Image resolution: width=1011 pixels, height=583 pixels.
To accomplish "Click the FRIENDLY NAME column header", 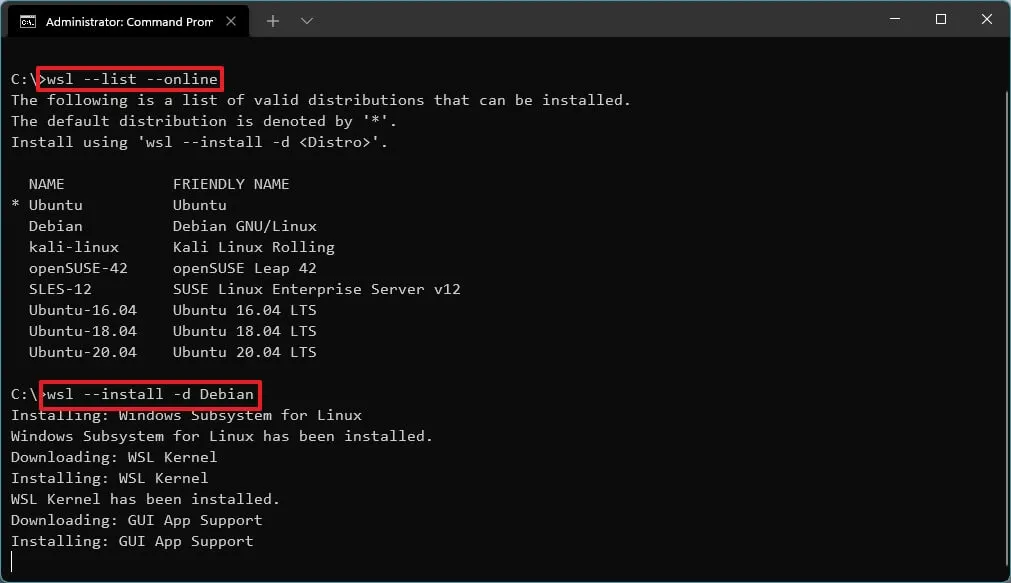I will pos(231,183).
